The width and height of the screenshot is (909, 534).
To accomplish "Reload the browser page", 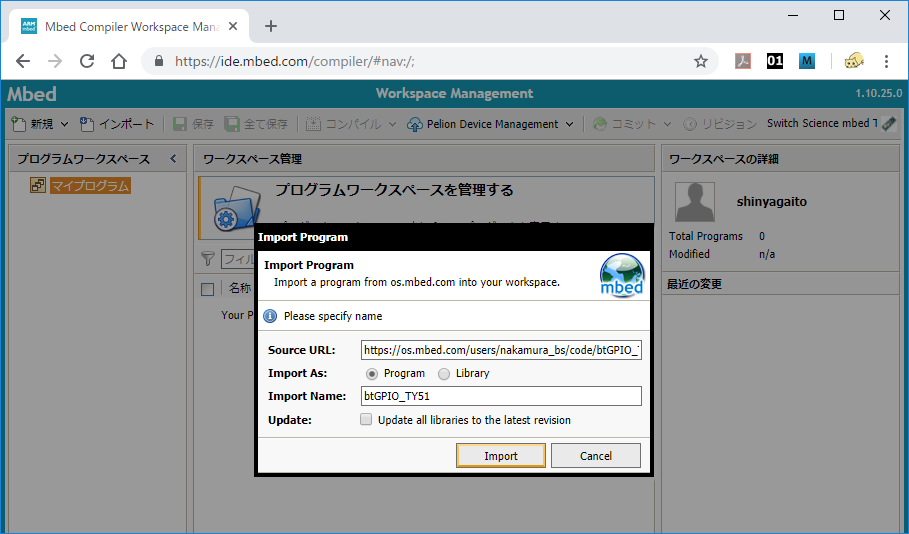I will (x=87, y=61).
